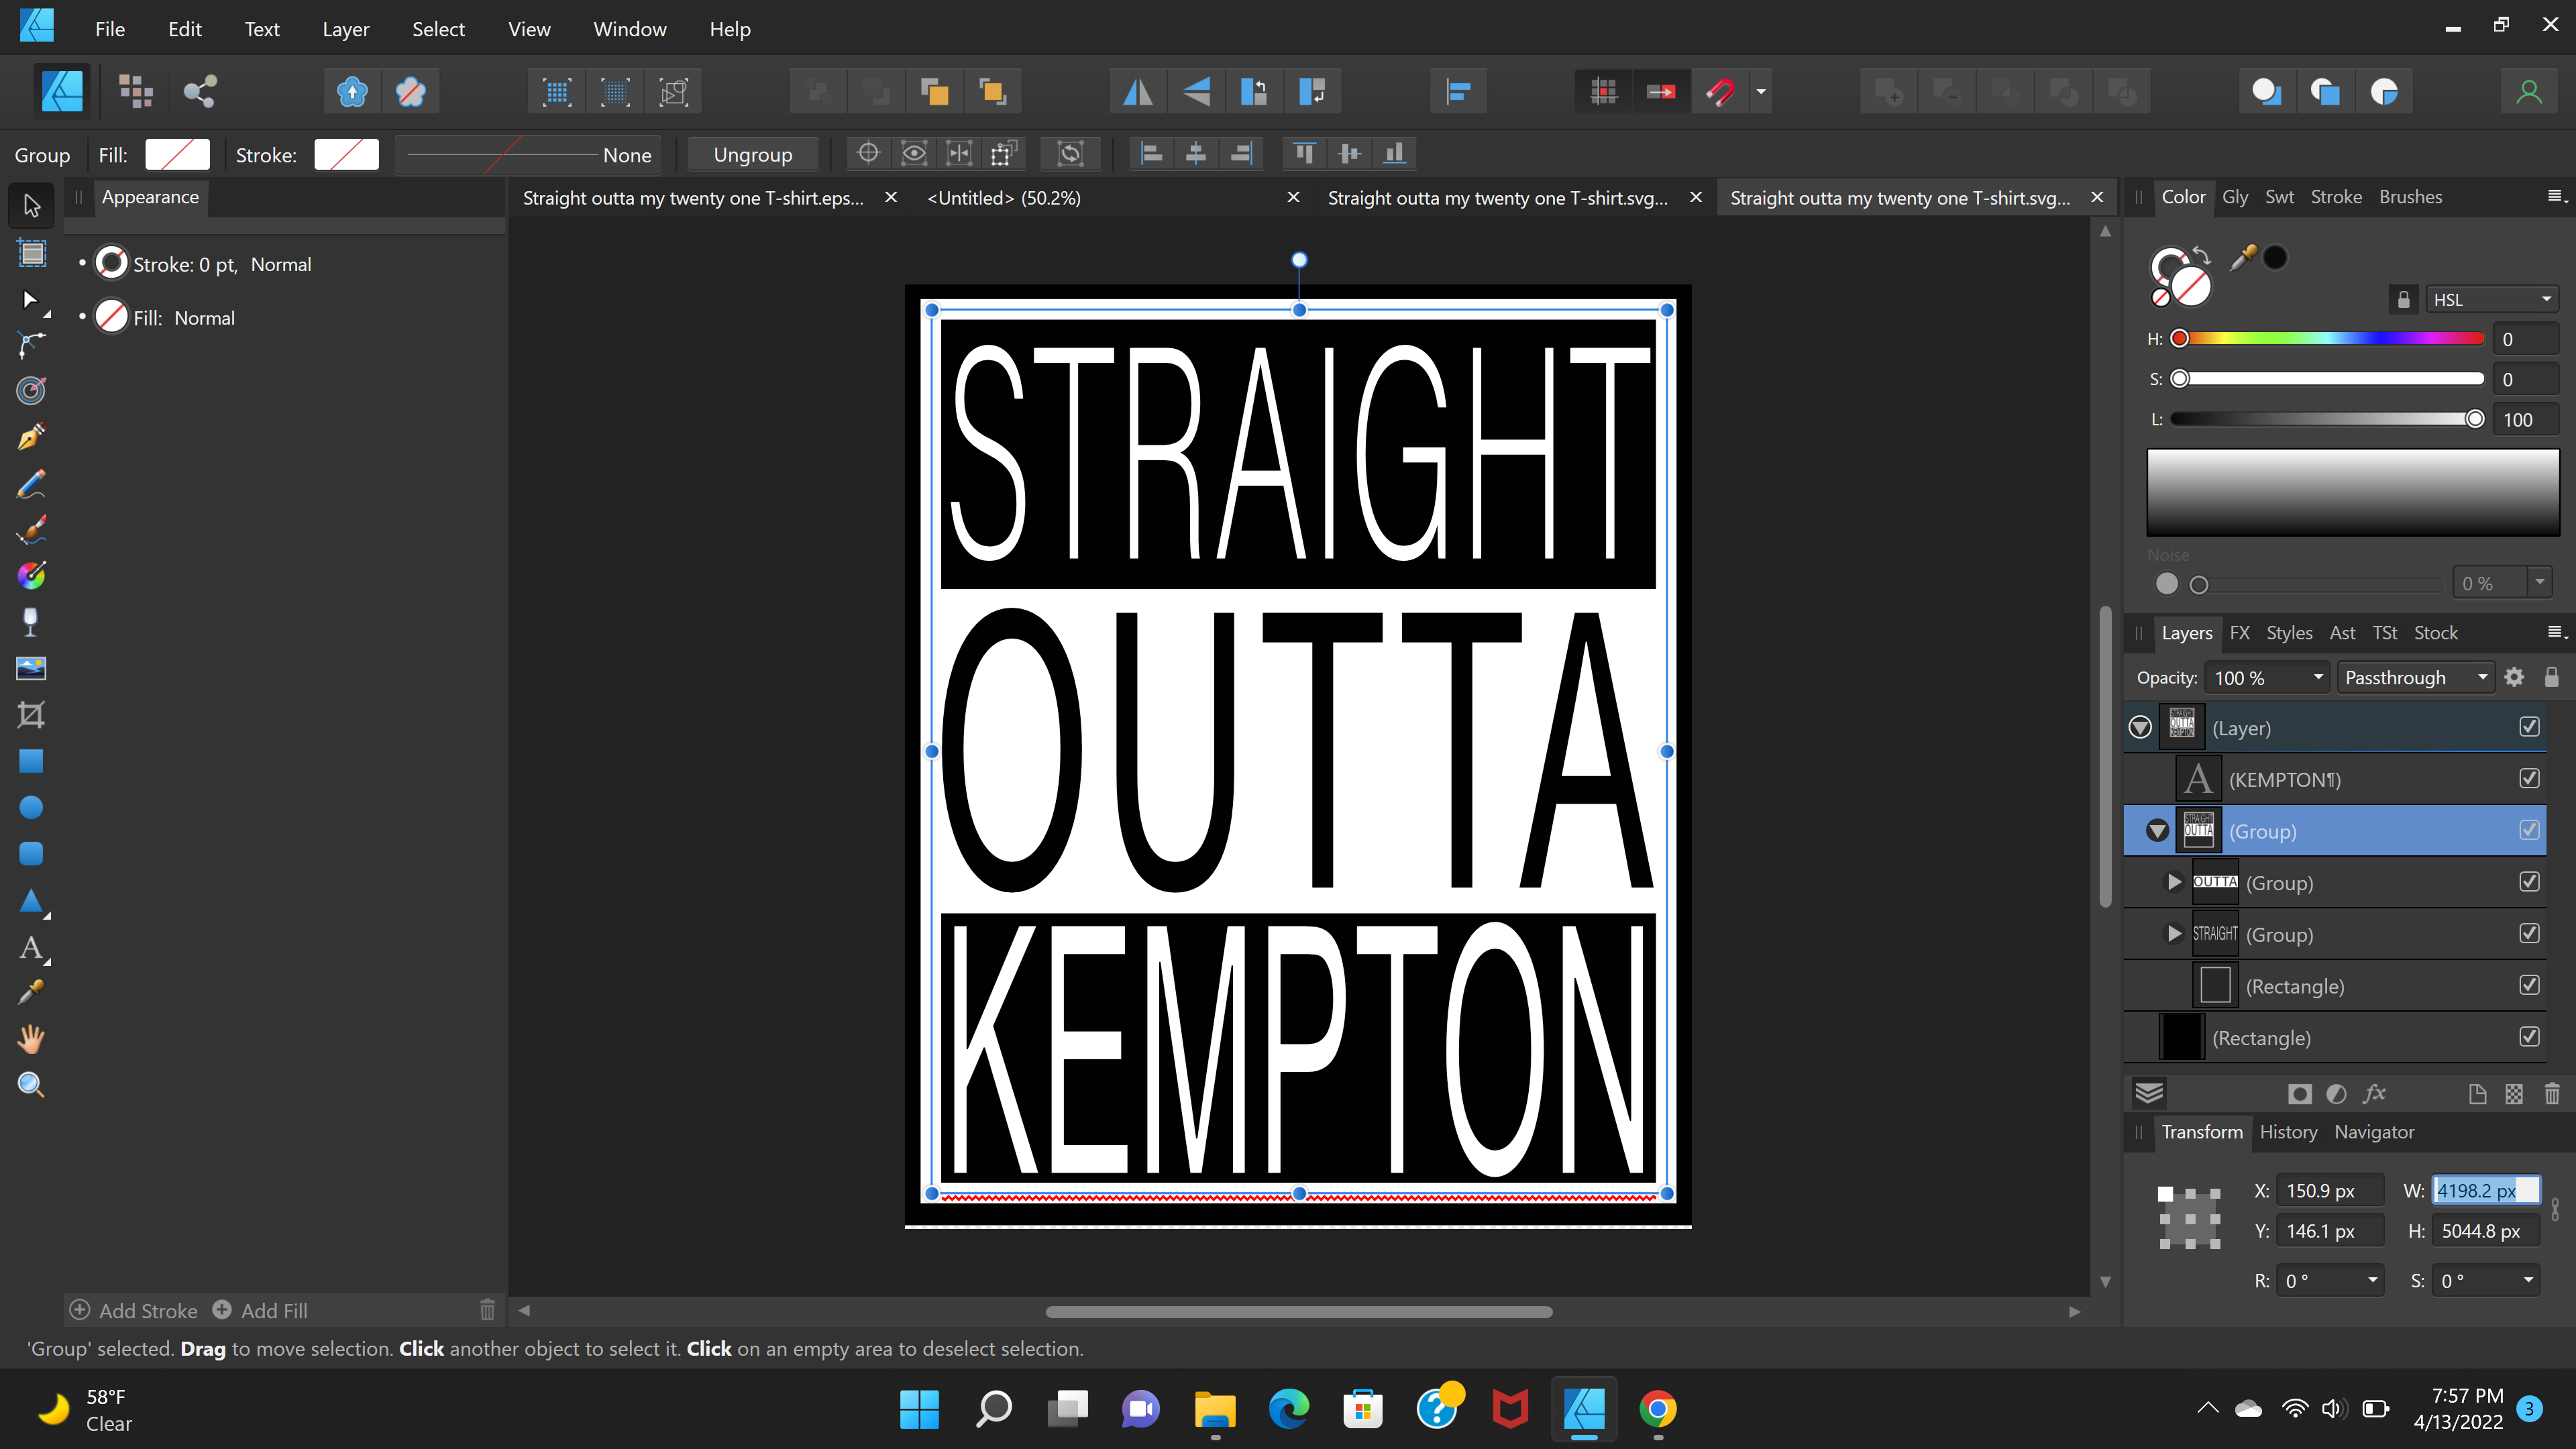Image resolution: width=2576 pixels, height=1449 pixels.
Task: Select the Transparency tool glass icon
Action: [31, 622]
